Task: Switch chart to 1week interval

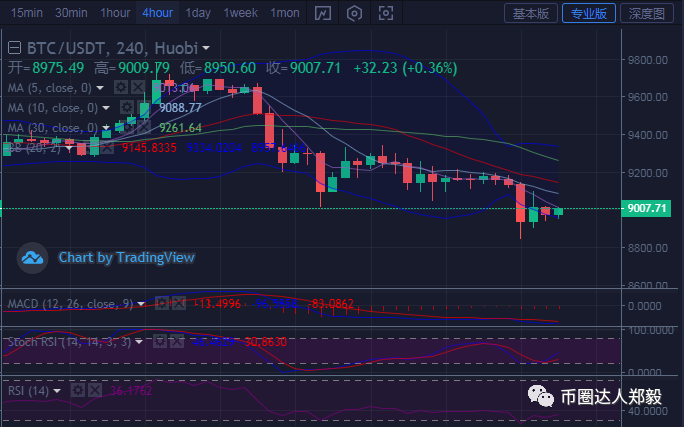Action: [240, 13]
